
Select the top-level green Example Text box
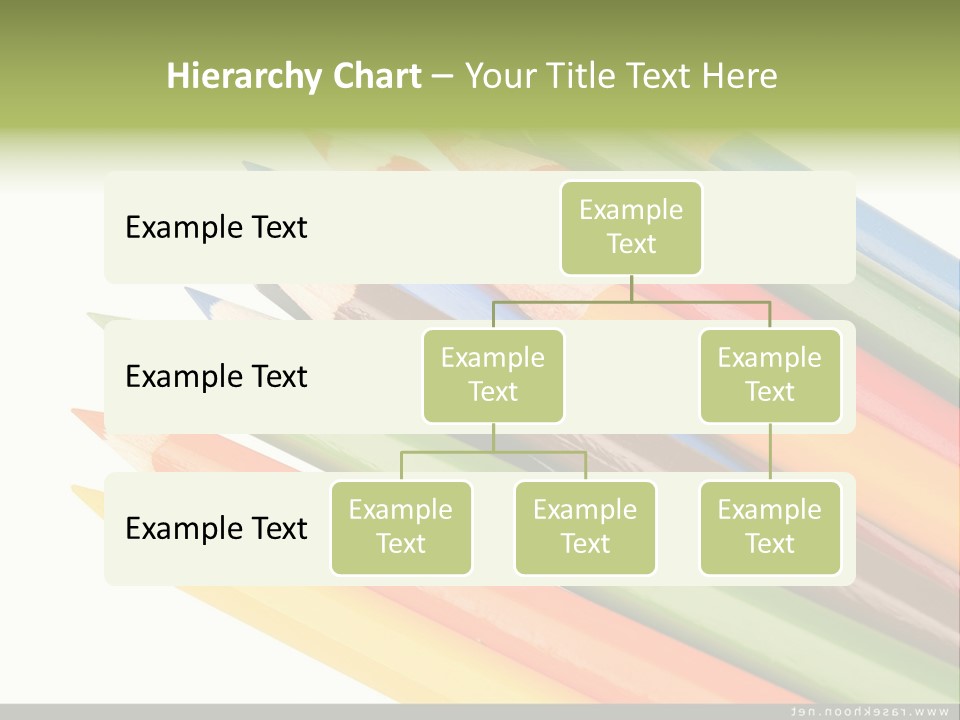click(x=631, y=227)
